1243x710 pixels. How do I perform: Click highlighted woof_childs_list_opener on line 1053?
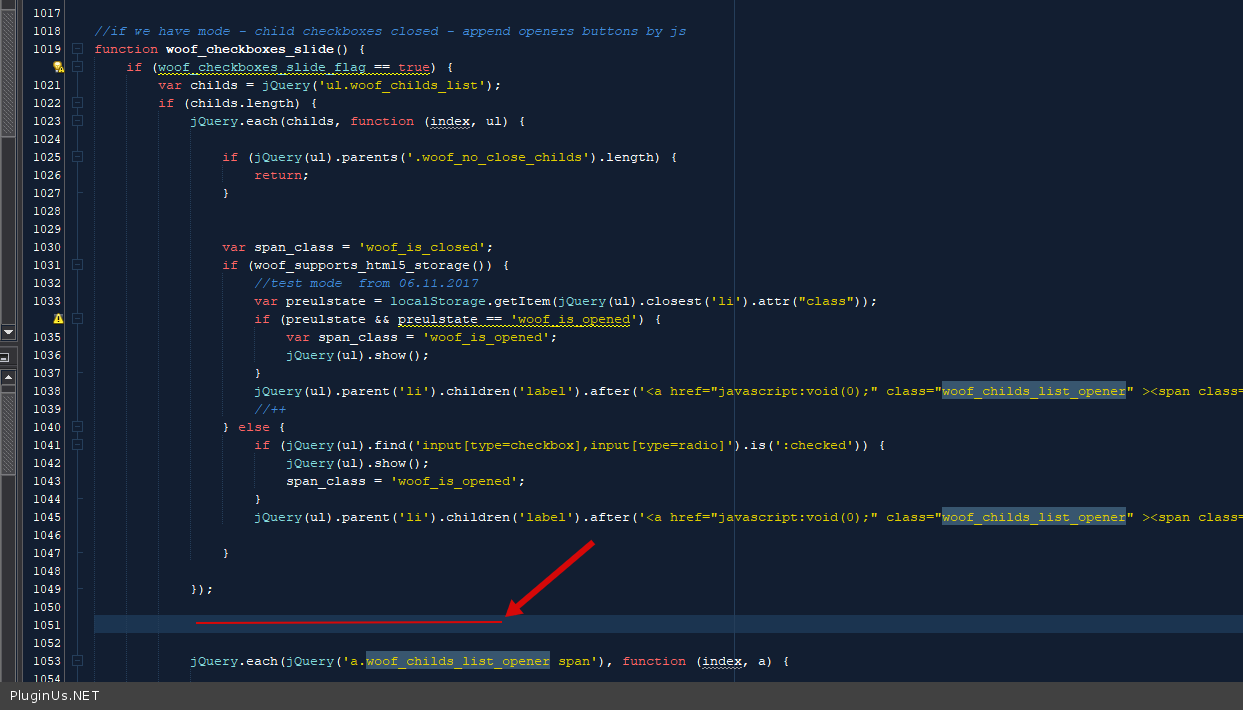[457, 661]
